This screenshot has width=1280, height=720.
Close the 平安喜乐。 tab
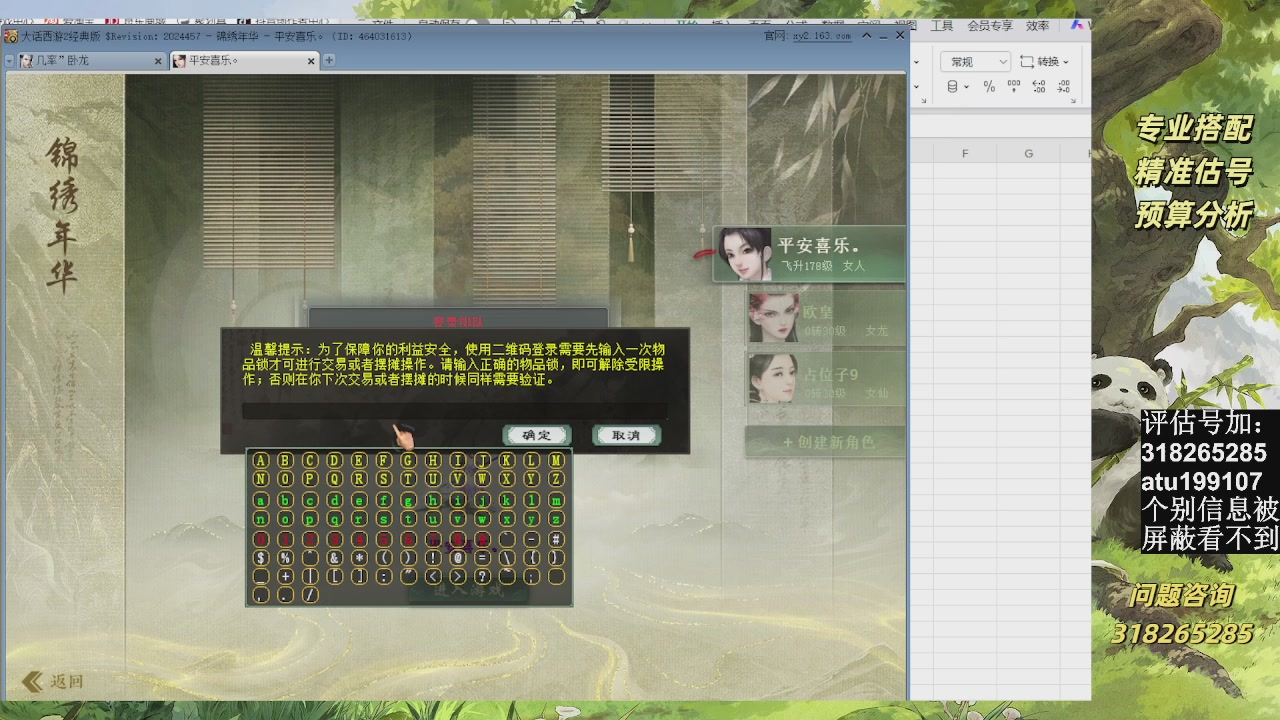pyautogui.click(x=311, y=61)
